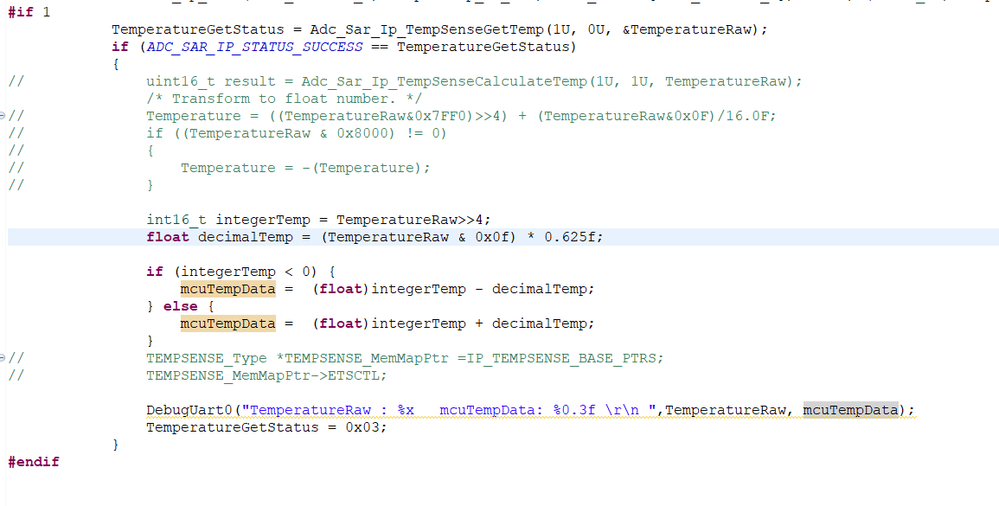The height and width of the screenshot is (506, 999).
Task: Click the 'else' keyword
Action: [180, 306]
